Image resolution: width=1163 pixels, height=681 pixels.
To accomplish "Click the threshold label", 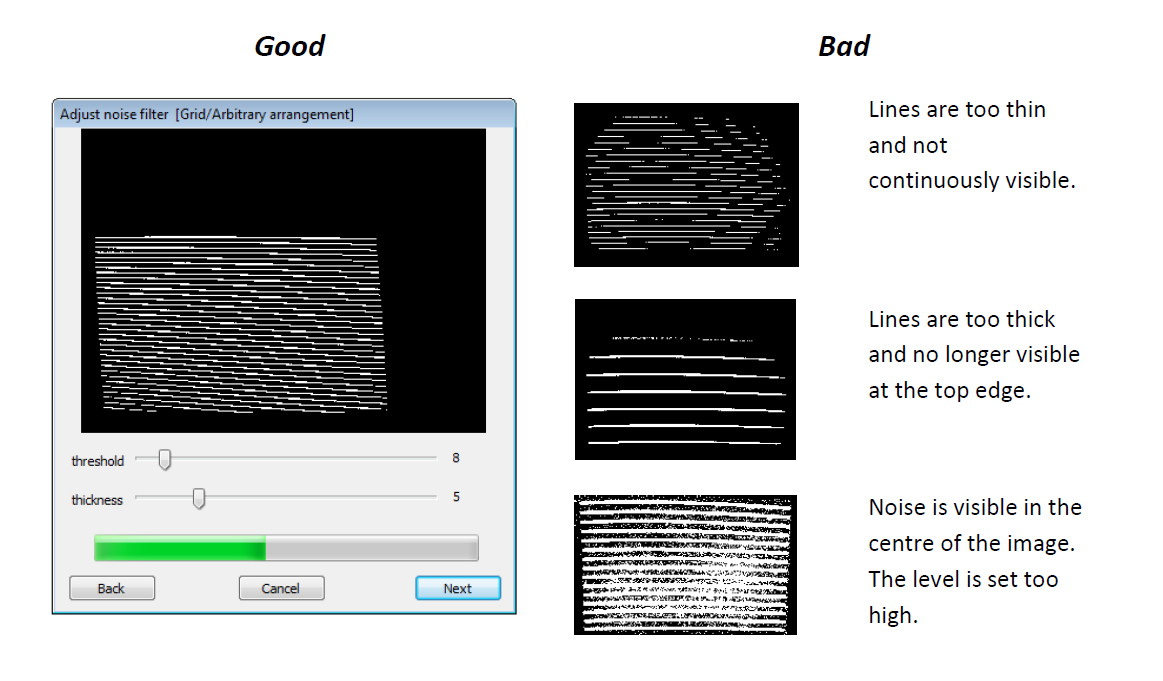I will click(97, 461).
